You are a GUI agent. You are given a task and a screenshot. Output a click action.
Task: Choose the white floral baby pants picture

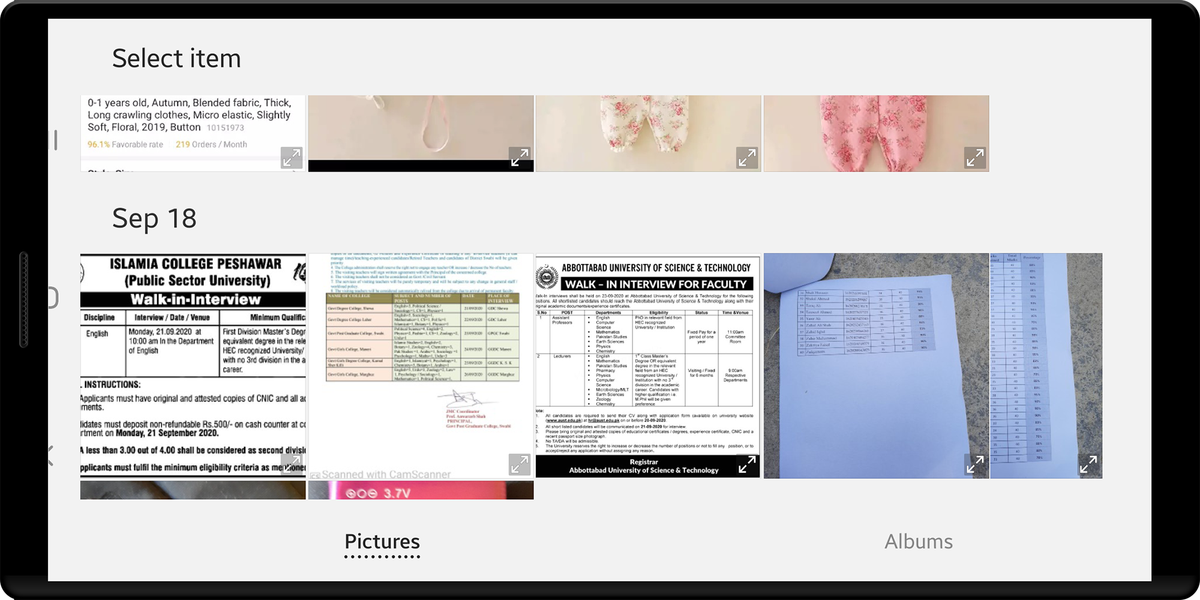pos(648,128)
